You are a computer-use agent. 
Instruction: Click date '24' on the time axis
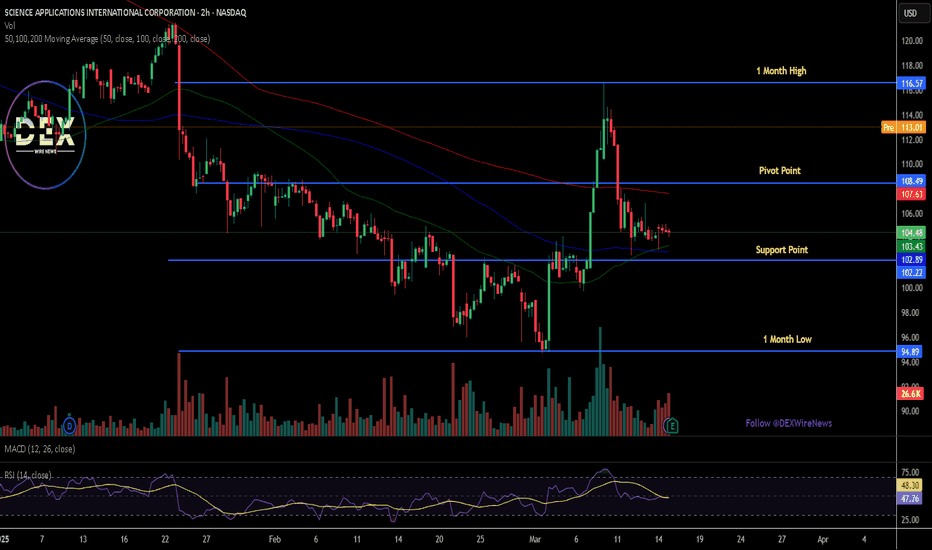pyautogui.click(x=741, y=539)
